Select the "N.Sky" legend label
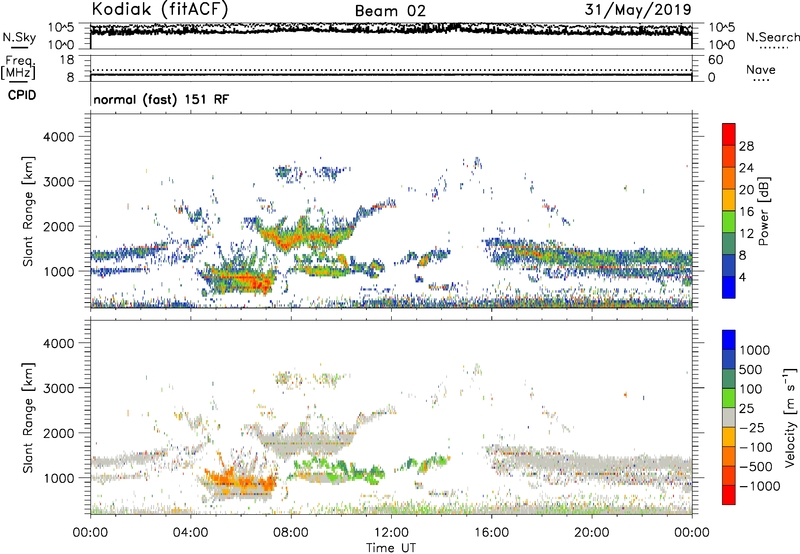The width and height of the screenshot is (800, 554). [x=19, y=37]
